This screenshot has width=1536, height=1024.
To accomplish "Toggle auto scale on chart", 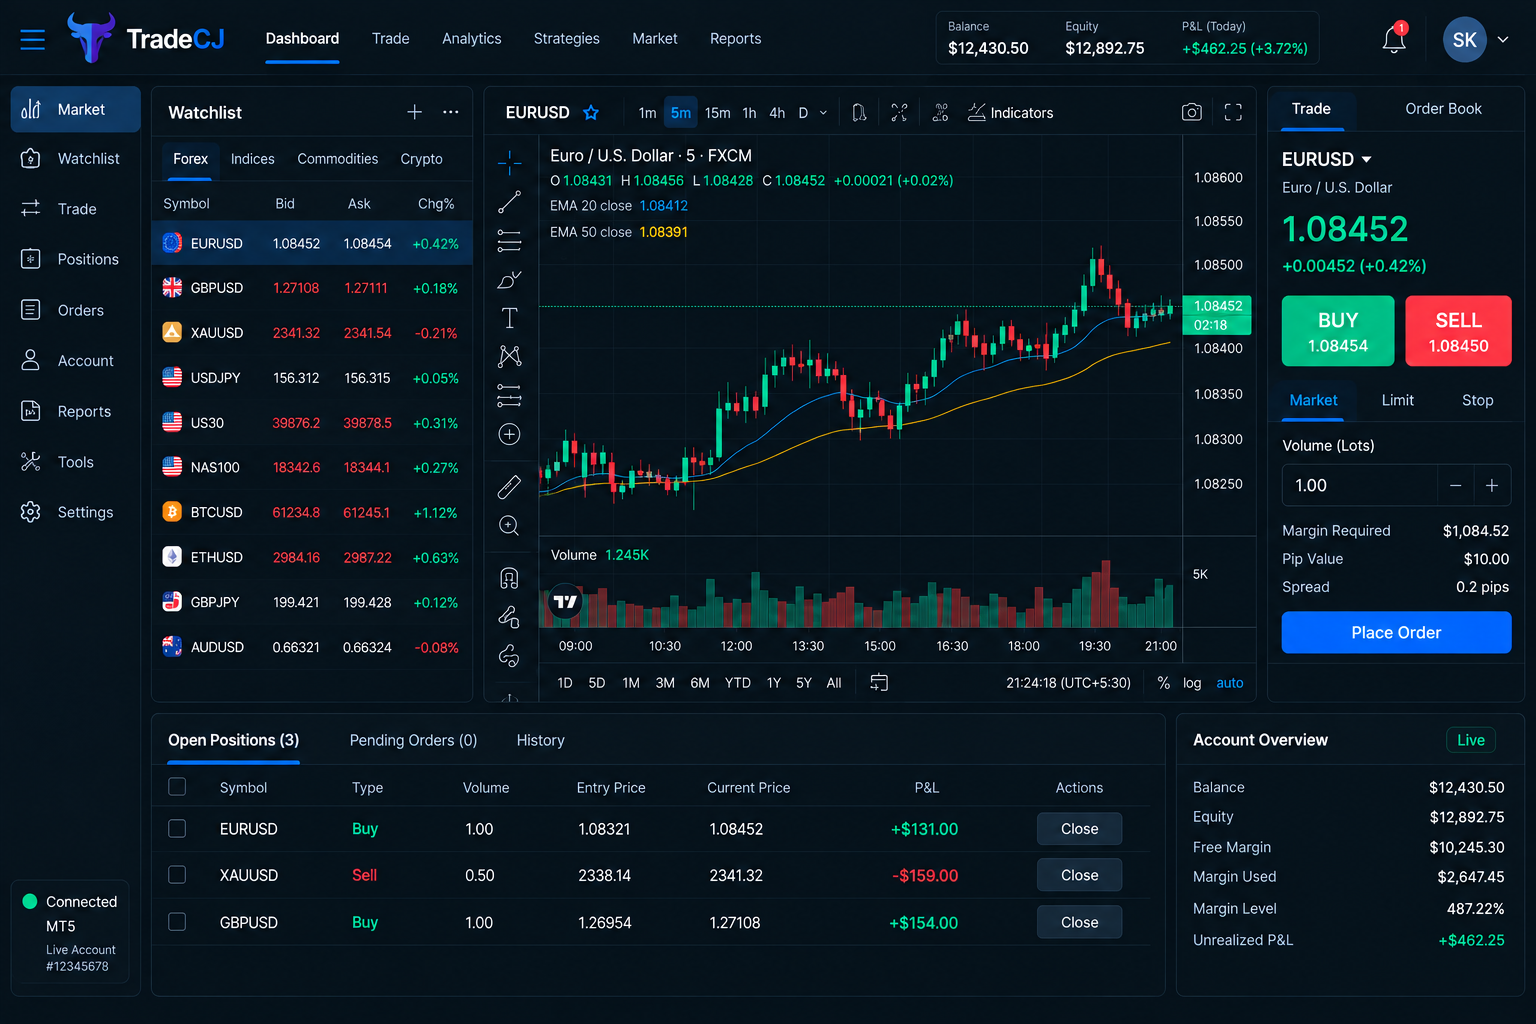I will (x=1230, y=683).
